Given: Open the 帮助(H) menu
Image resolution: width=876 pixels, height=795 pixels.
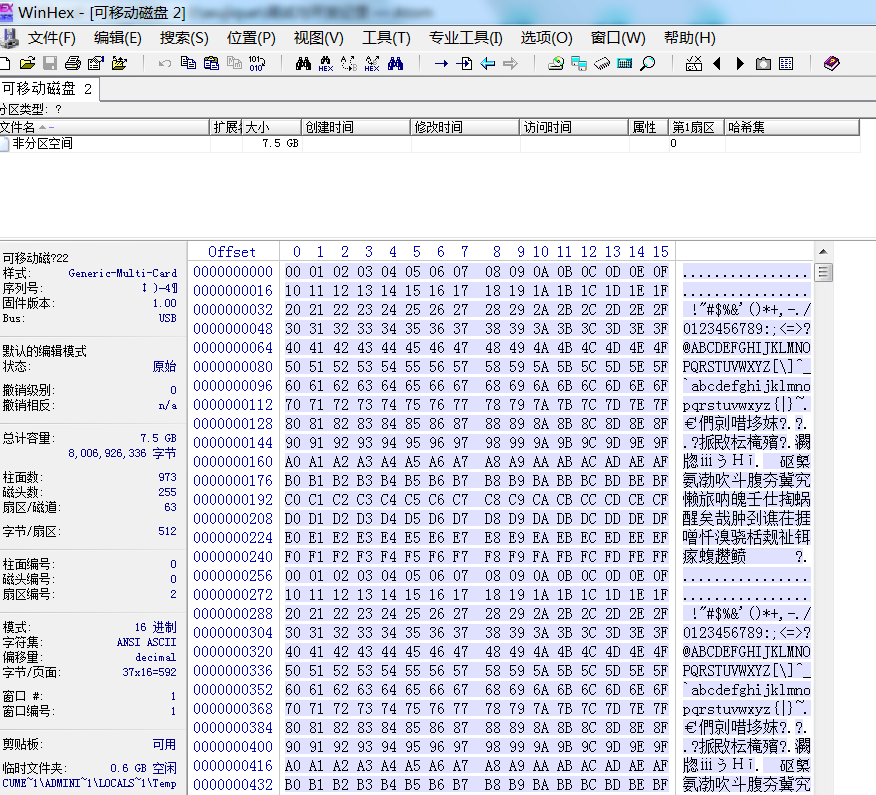Looking at the screenshot, I should (690, 38).
